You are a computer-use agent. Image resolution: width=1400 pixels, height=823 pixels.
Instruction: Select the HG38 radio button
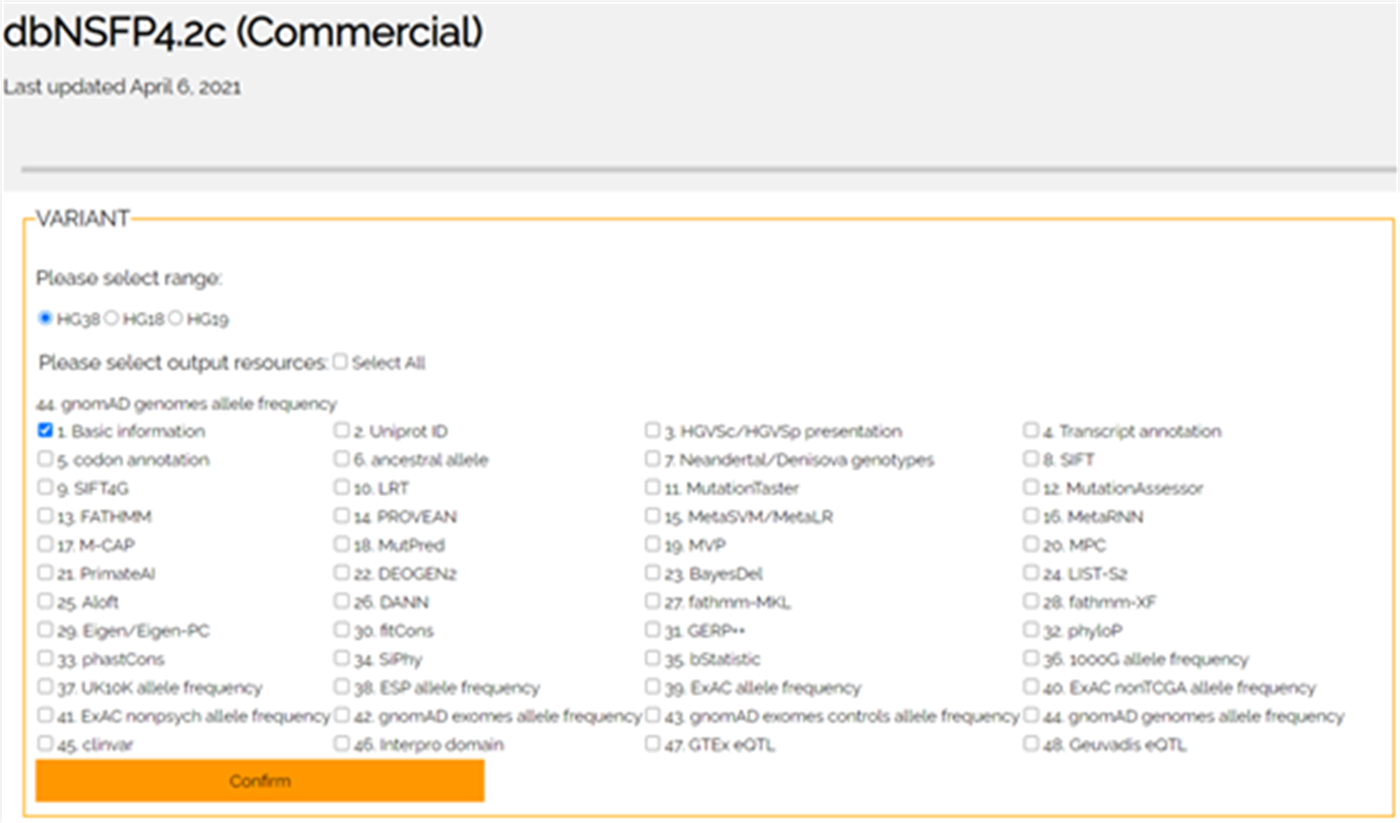(x=45, y=319)
